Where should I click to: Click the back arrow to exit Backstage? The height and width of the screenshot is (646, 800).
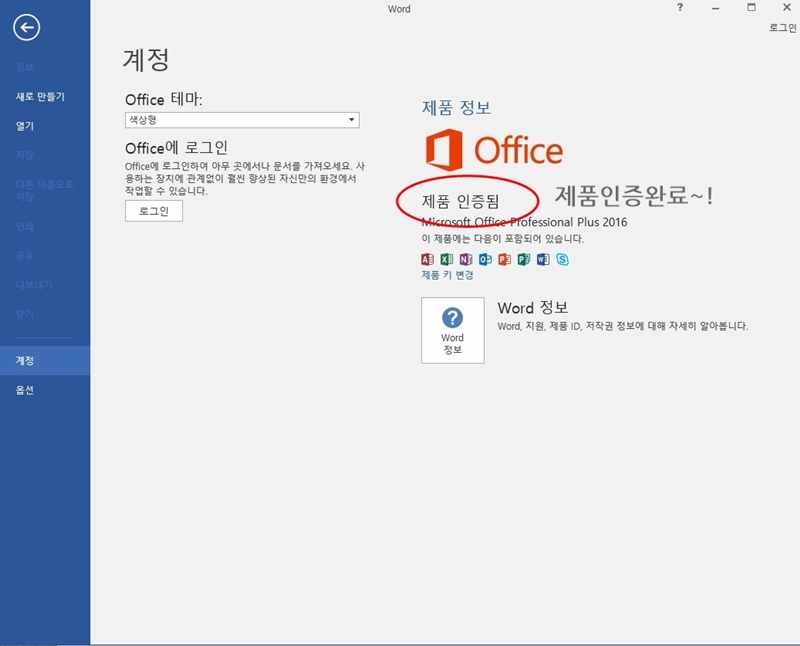point(26,28)
